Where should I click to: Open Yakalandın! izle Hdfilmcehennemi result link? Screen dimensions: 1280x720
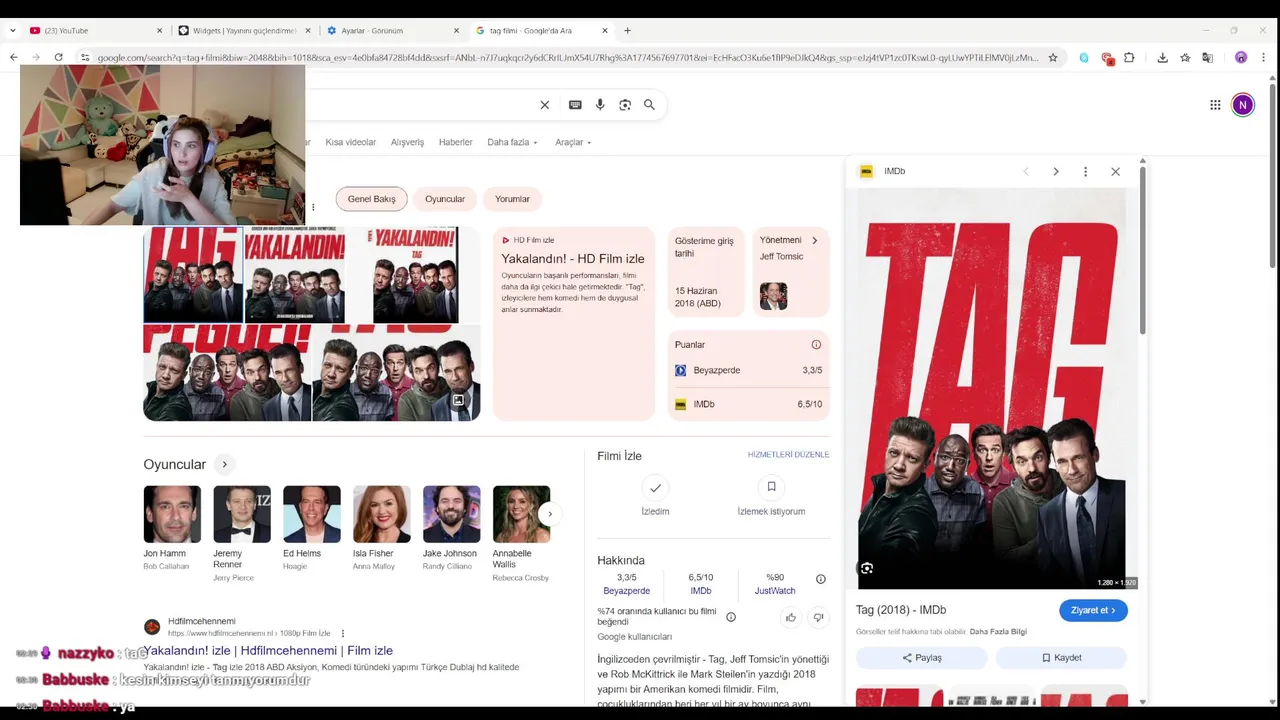click(x=268, y=651)
